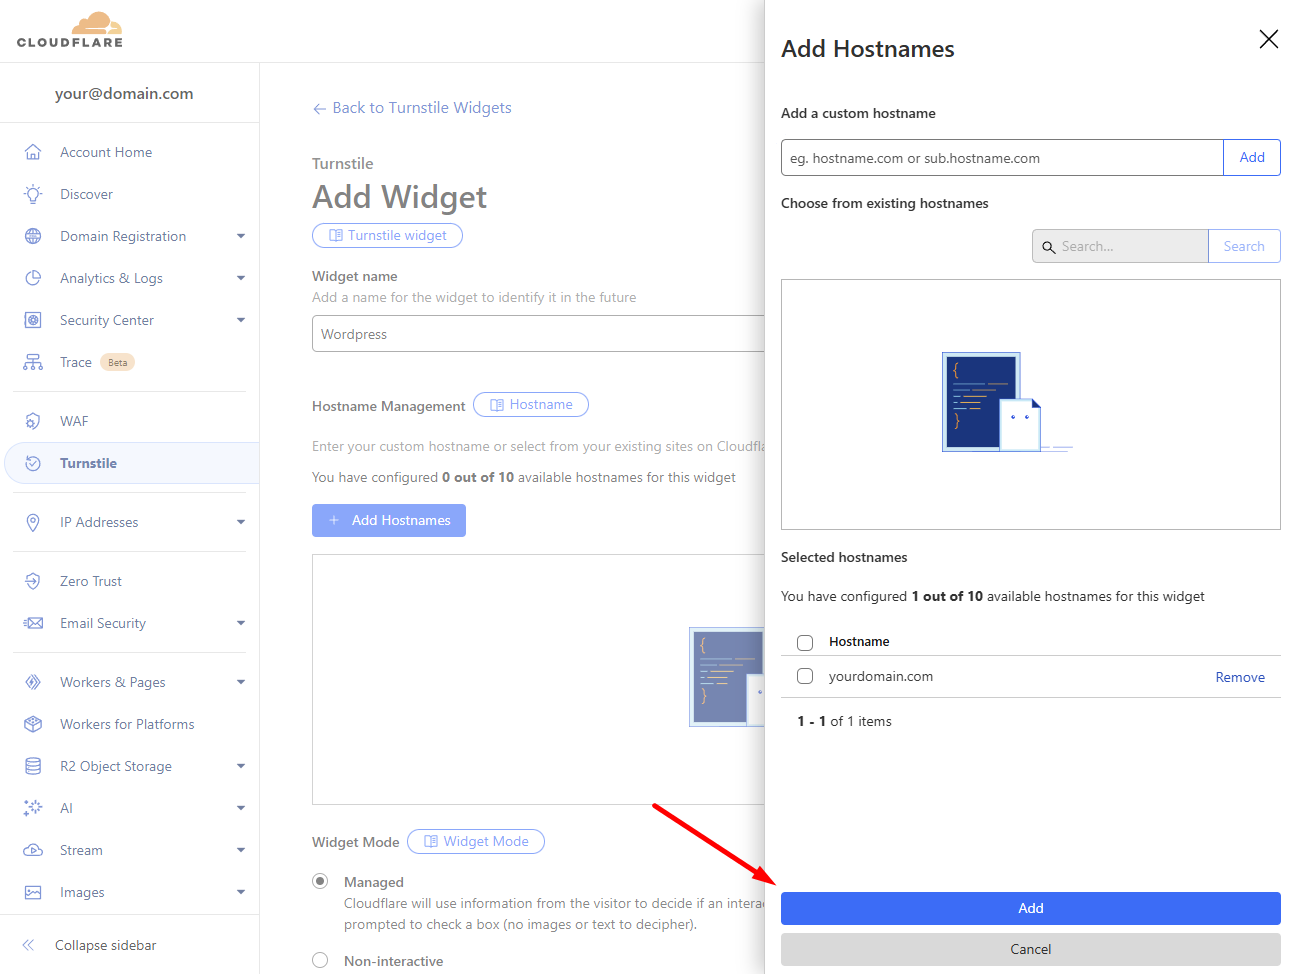Check the yourdomain.com hostname checkbox
The width and height of the screenshot is (1296, 974).
pyautogui.click(x=805, y=677)
